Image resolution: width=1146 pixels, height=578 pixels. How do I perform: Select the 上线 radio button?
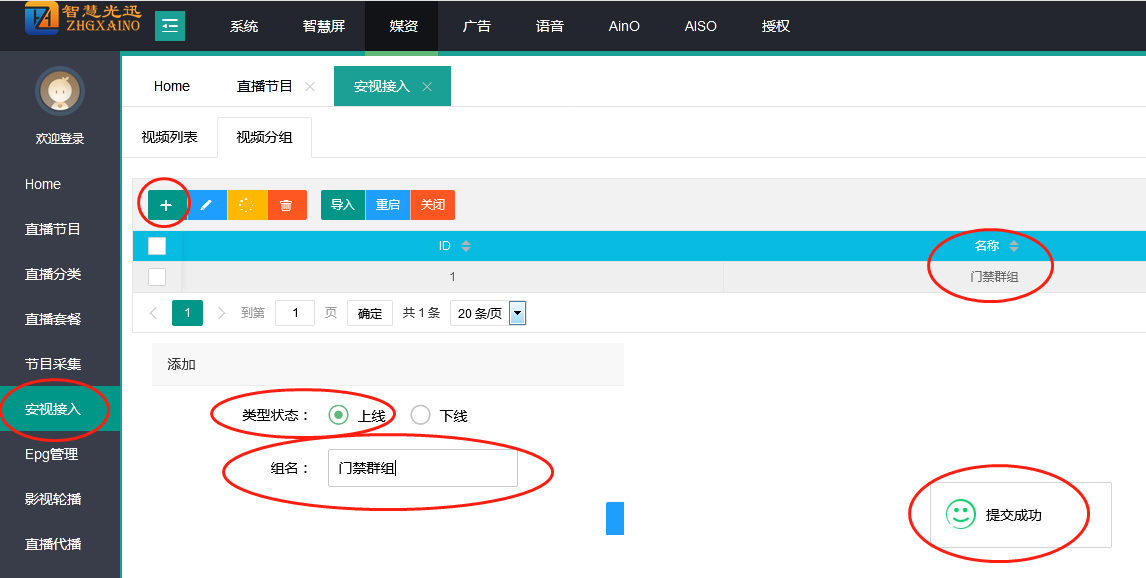339,415
